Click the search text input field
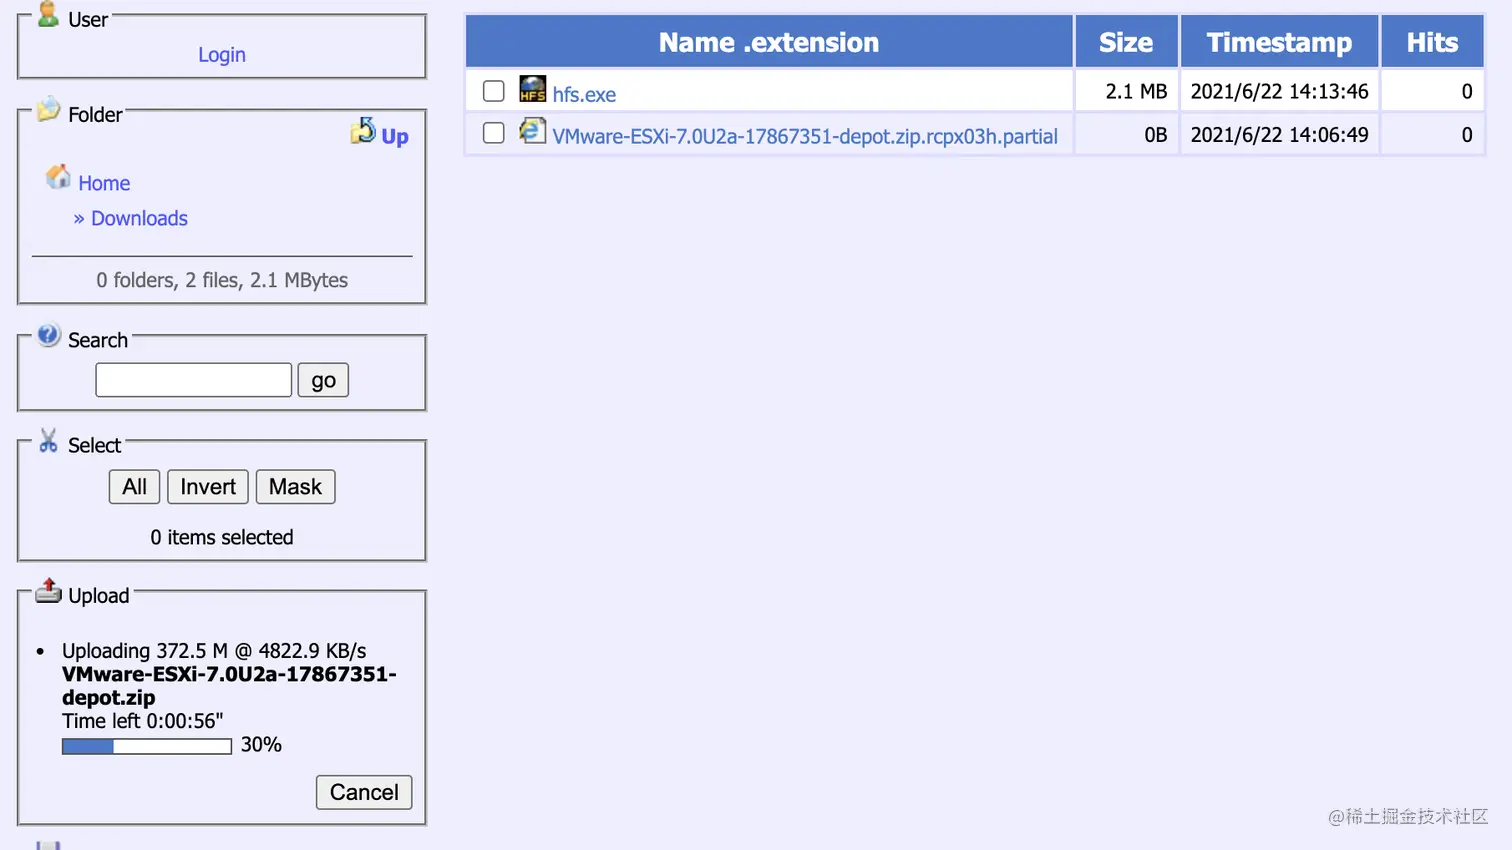This screenshot has height=850, width=1512. point(194,380)
